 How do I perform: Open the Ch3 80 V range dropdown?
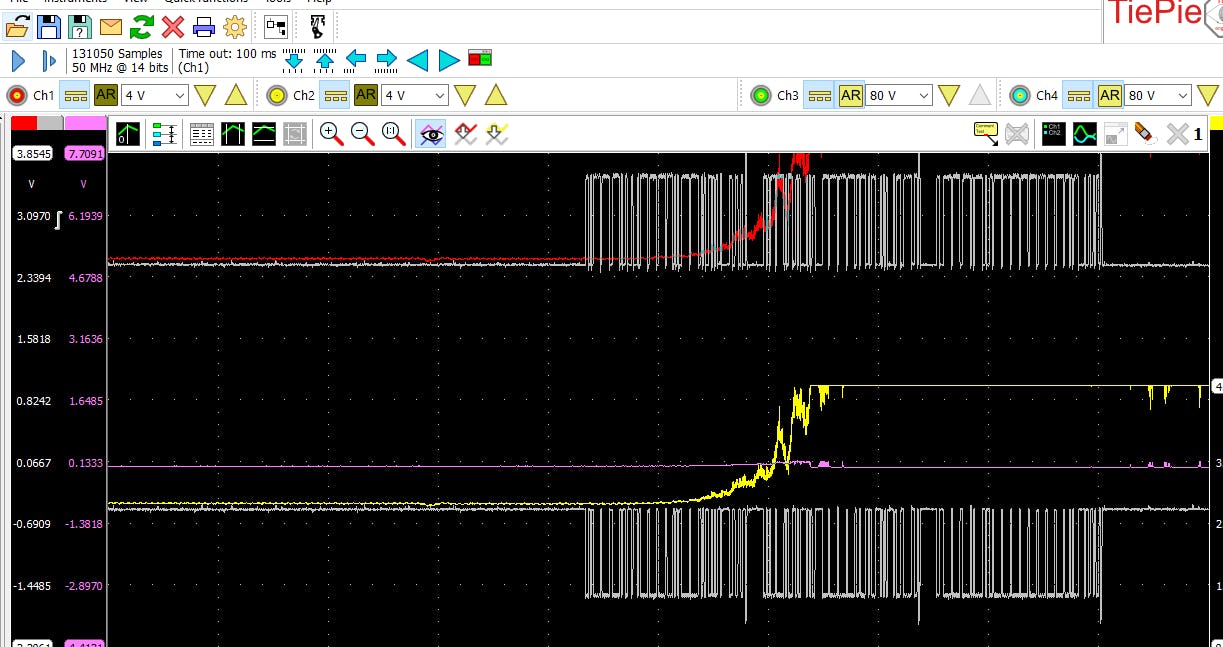tap(898, 95)
